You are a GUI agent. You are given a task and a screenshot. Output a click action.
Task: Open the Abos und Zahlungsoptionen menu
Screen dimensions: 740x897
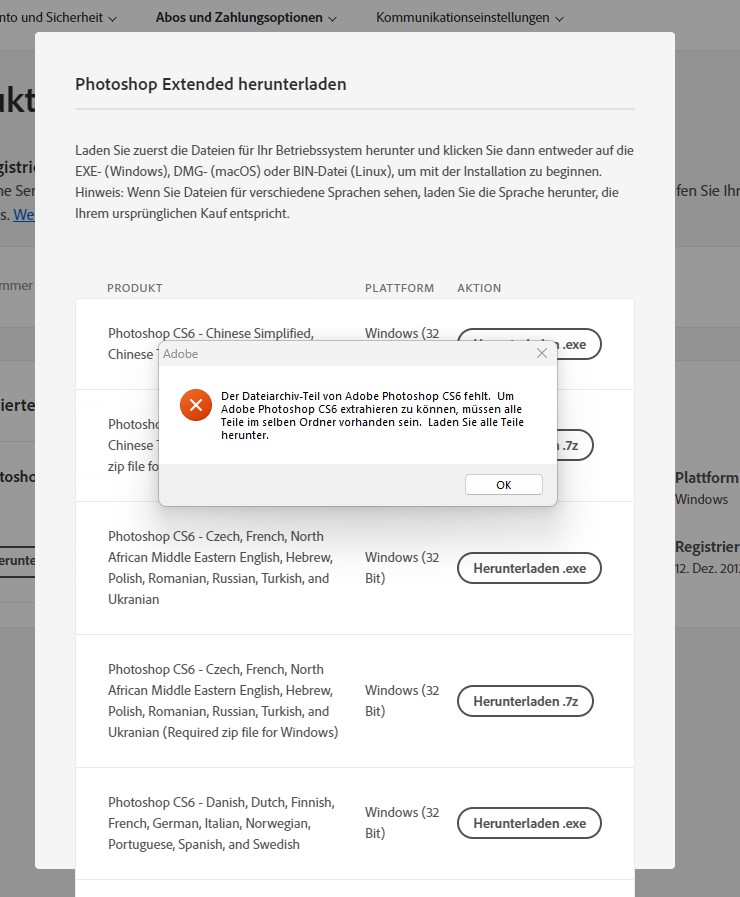click(240, 17)
